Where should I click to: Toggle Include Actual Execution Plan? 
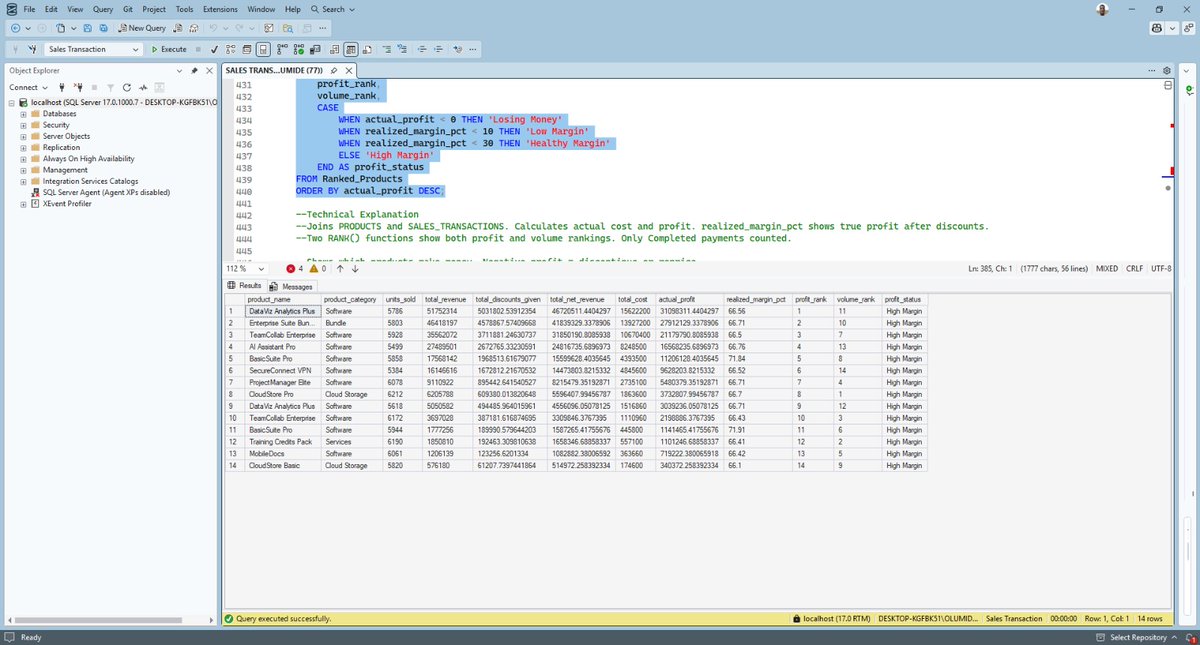(x=282, y=49)
